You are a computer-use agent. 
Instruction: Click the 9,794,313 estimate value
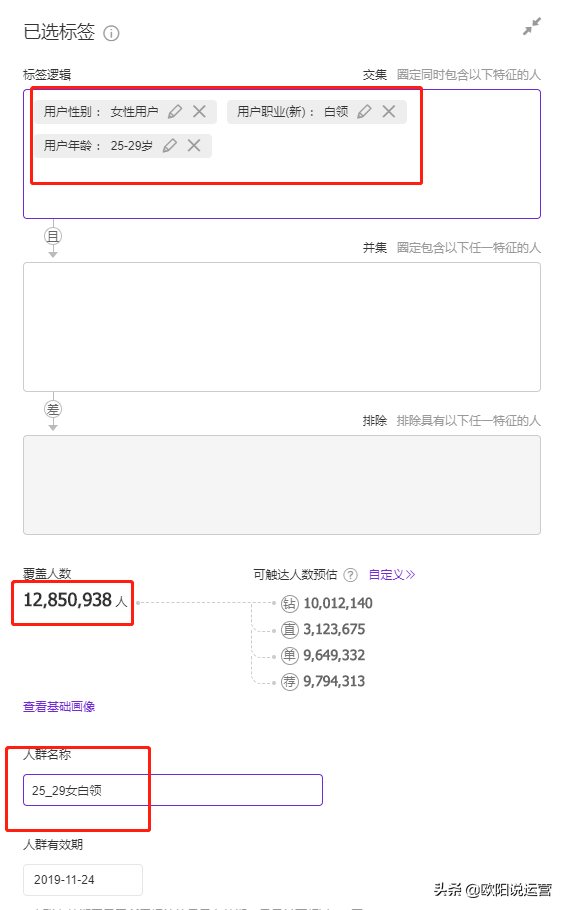click(x=334, y=681)
